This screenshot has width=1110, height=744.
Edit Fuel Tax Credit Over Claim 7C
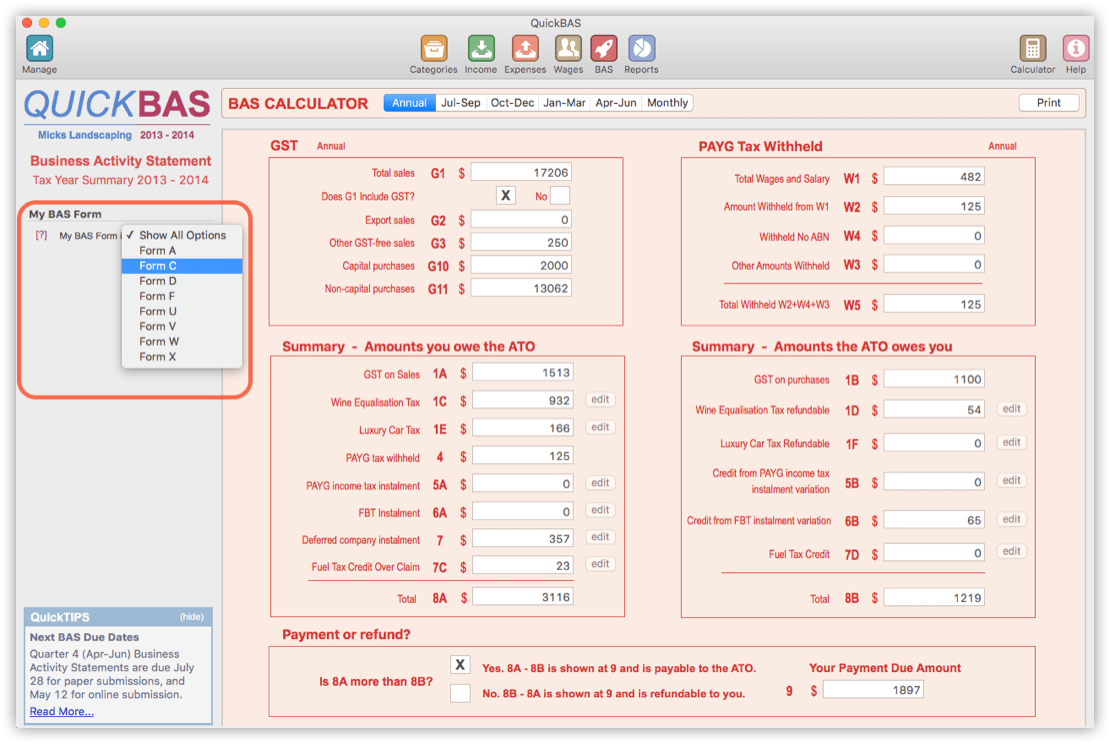tap(600, 563)
